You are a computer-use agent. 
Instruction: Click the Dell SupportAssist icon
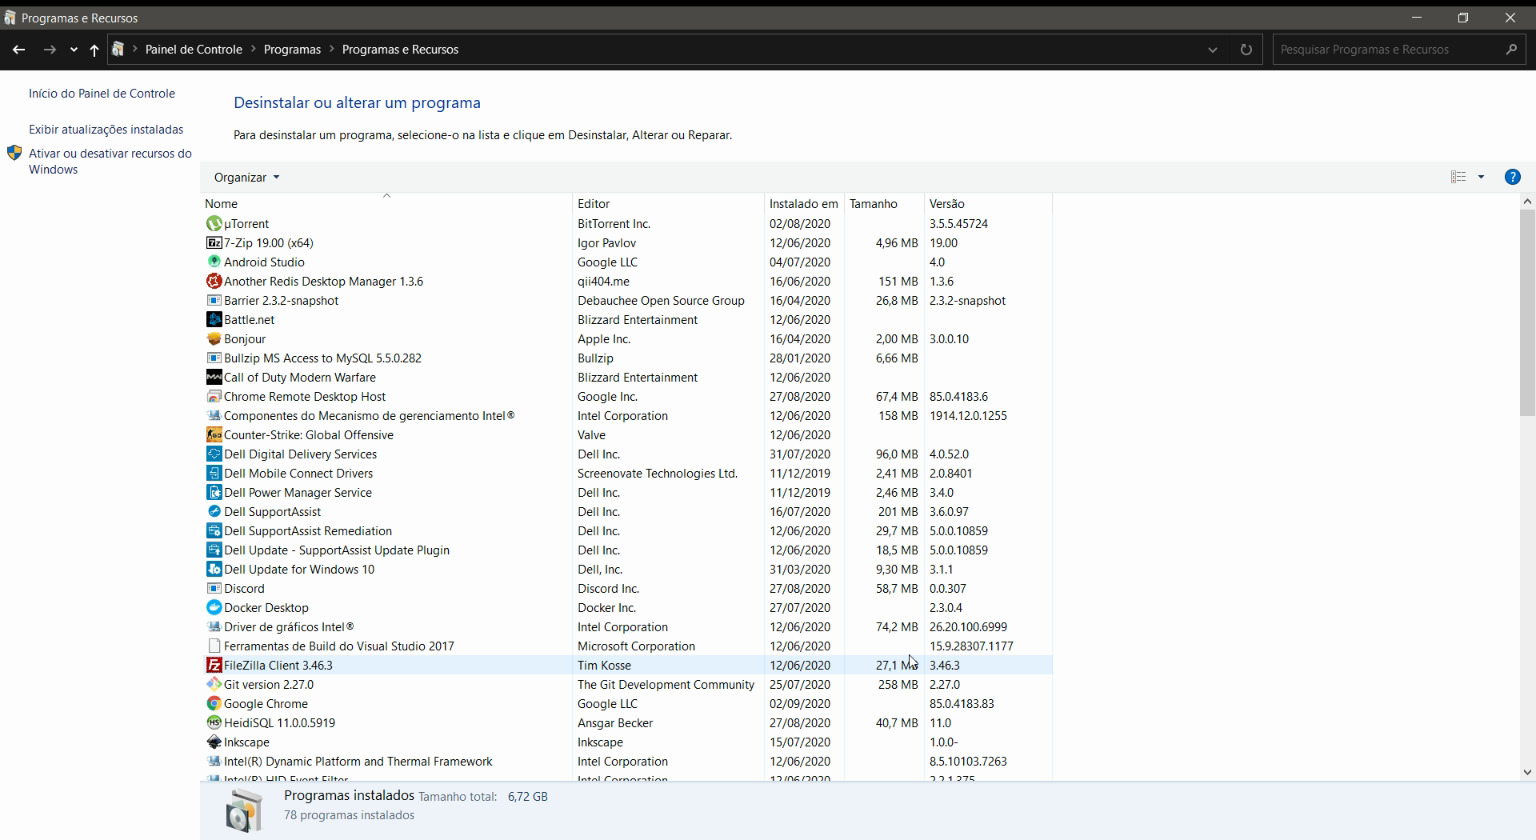(x=213, y=512)
